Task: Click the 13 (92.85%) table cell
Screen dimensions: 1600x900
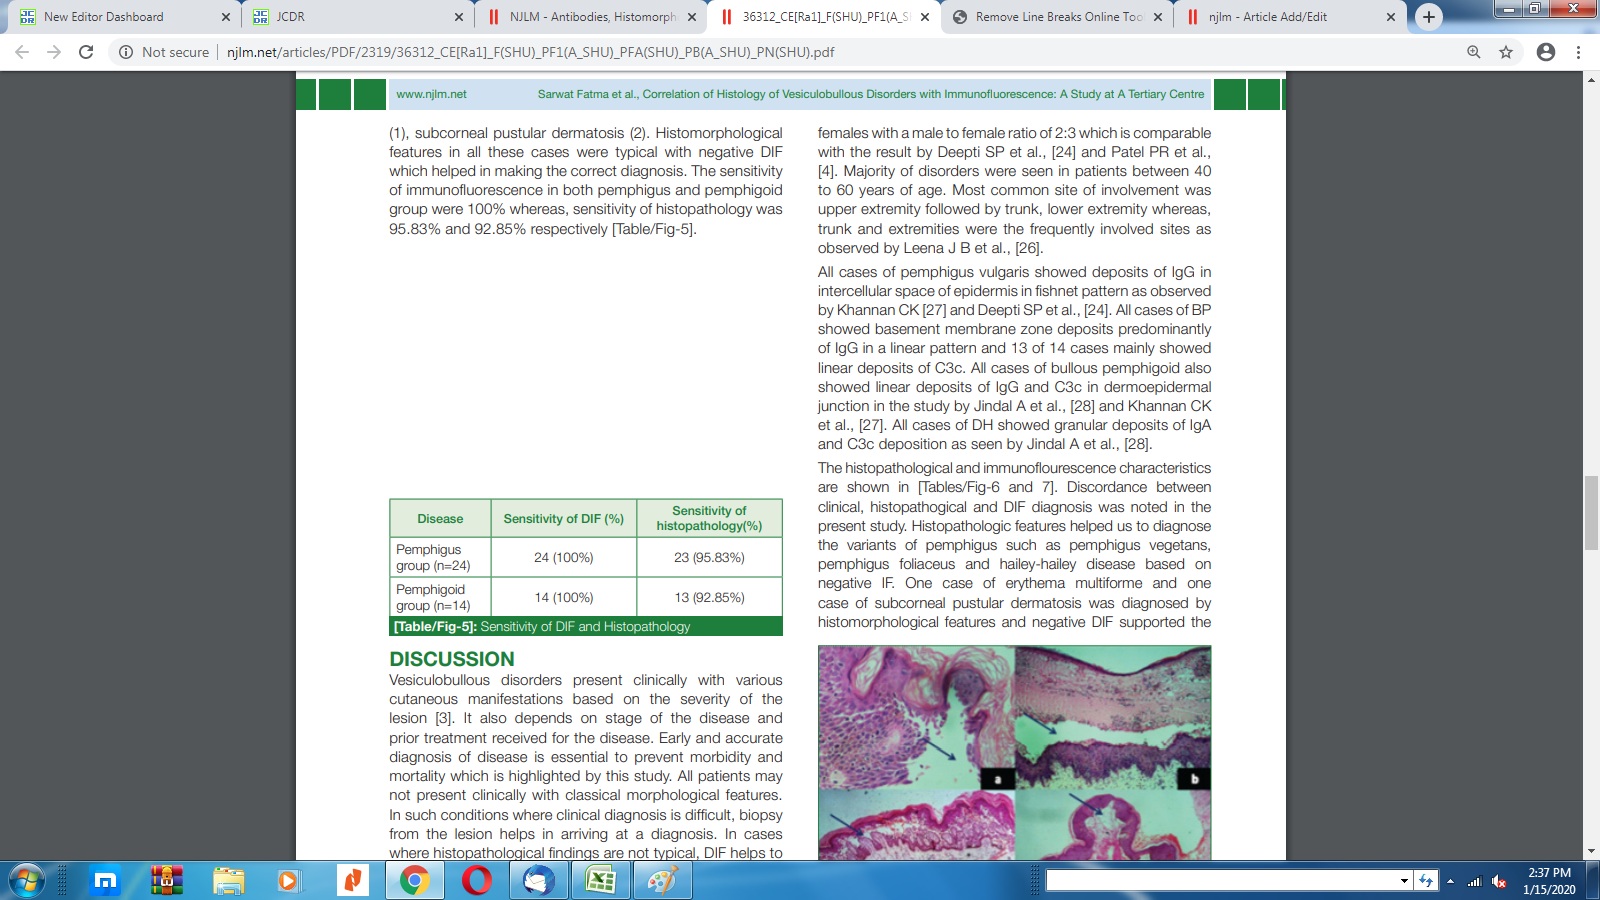Action: point(709,598)
